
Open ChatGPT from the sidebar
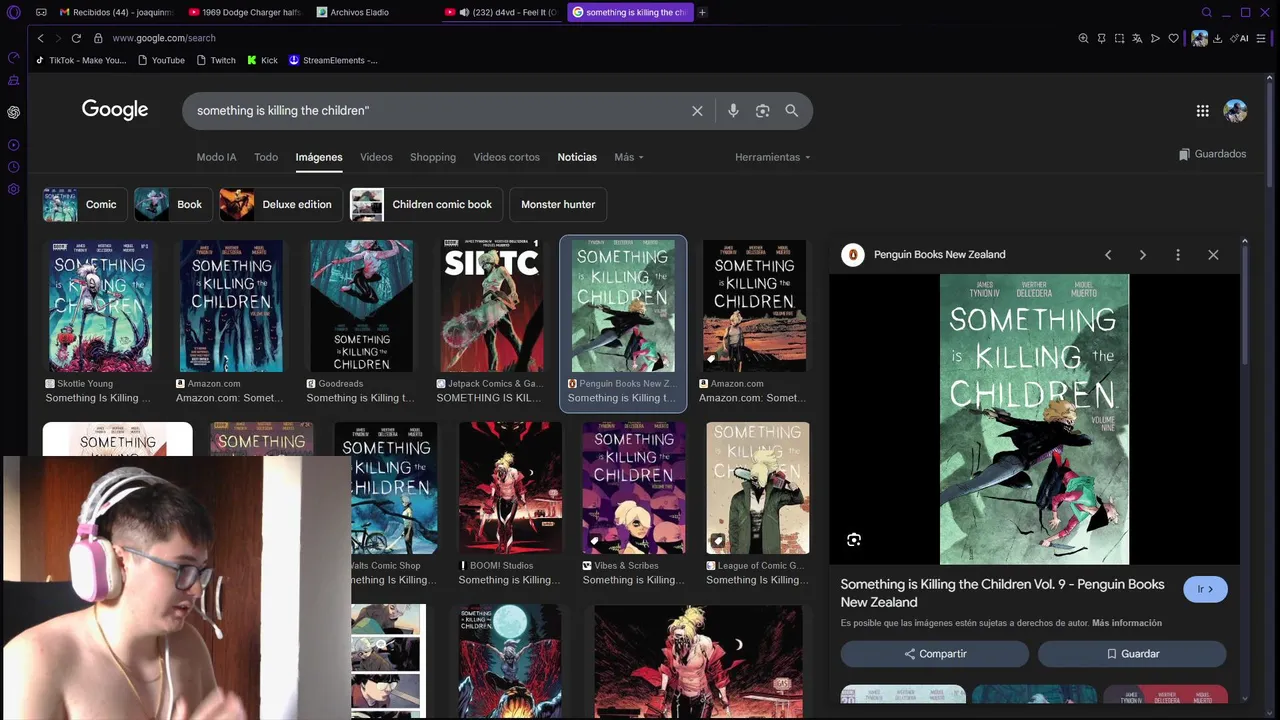pyautogui.click(x=13, y=112)
